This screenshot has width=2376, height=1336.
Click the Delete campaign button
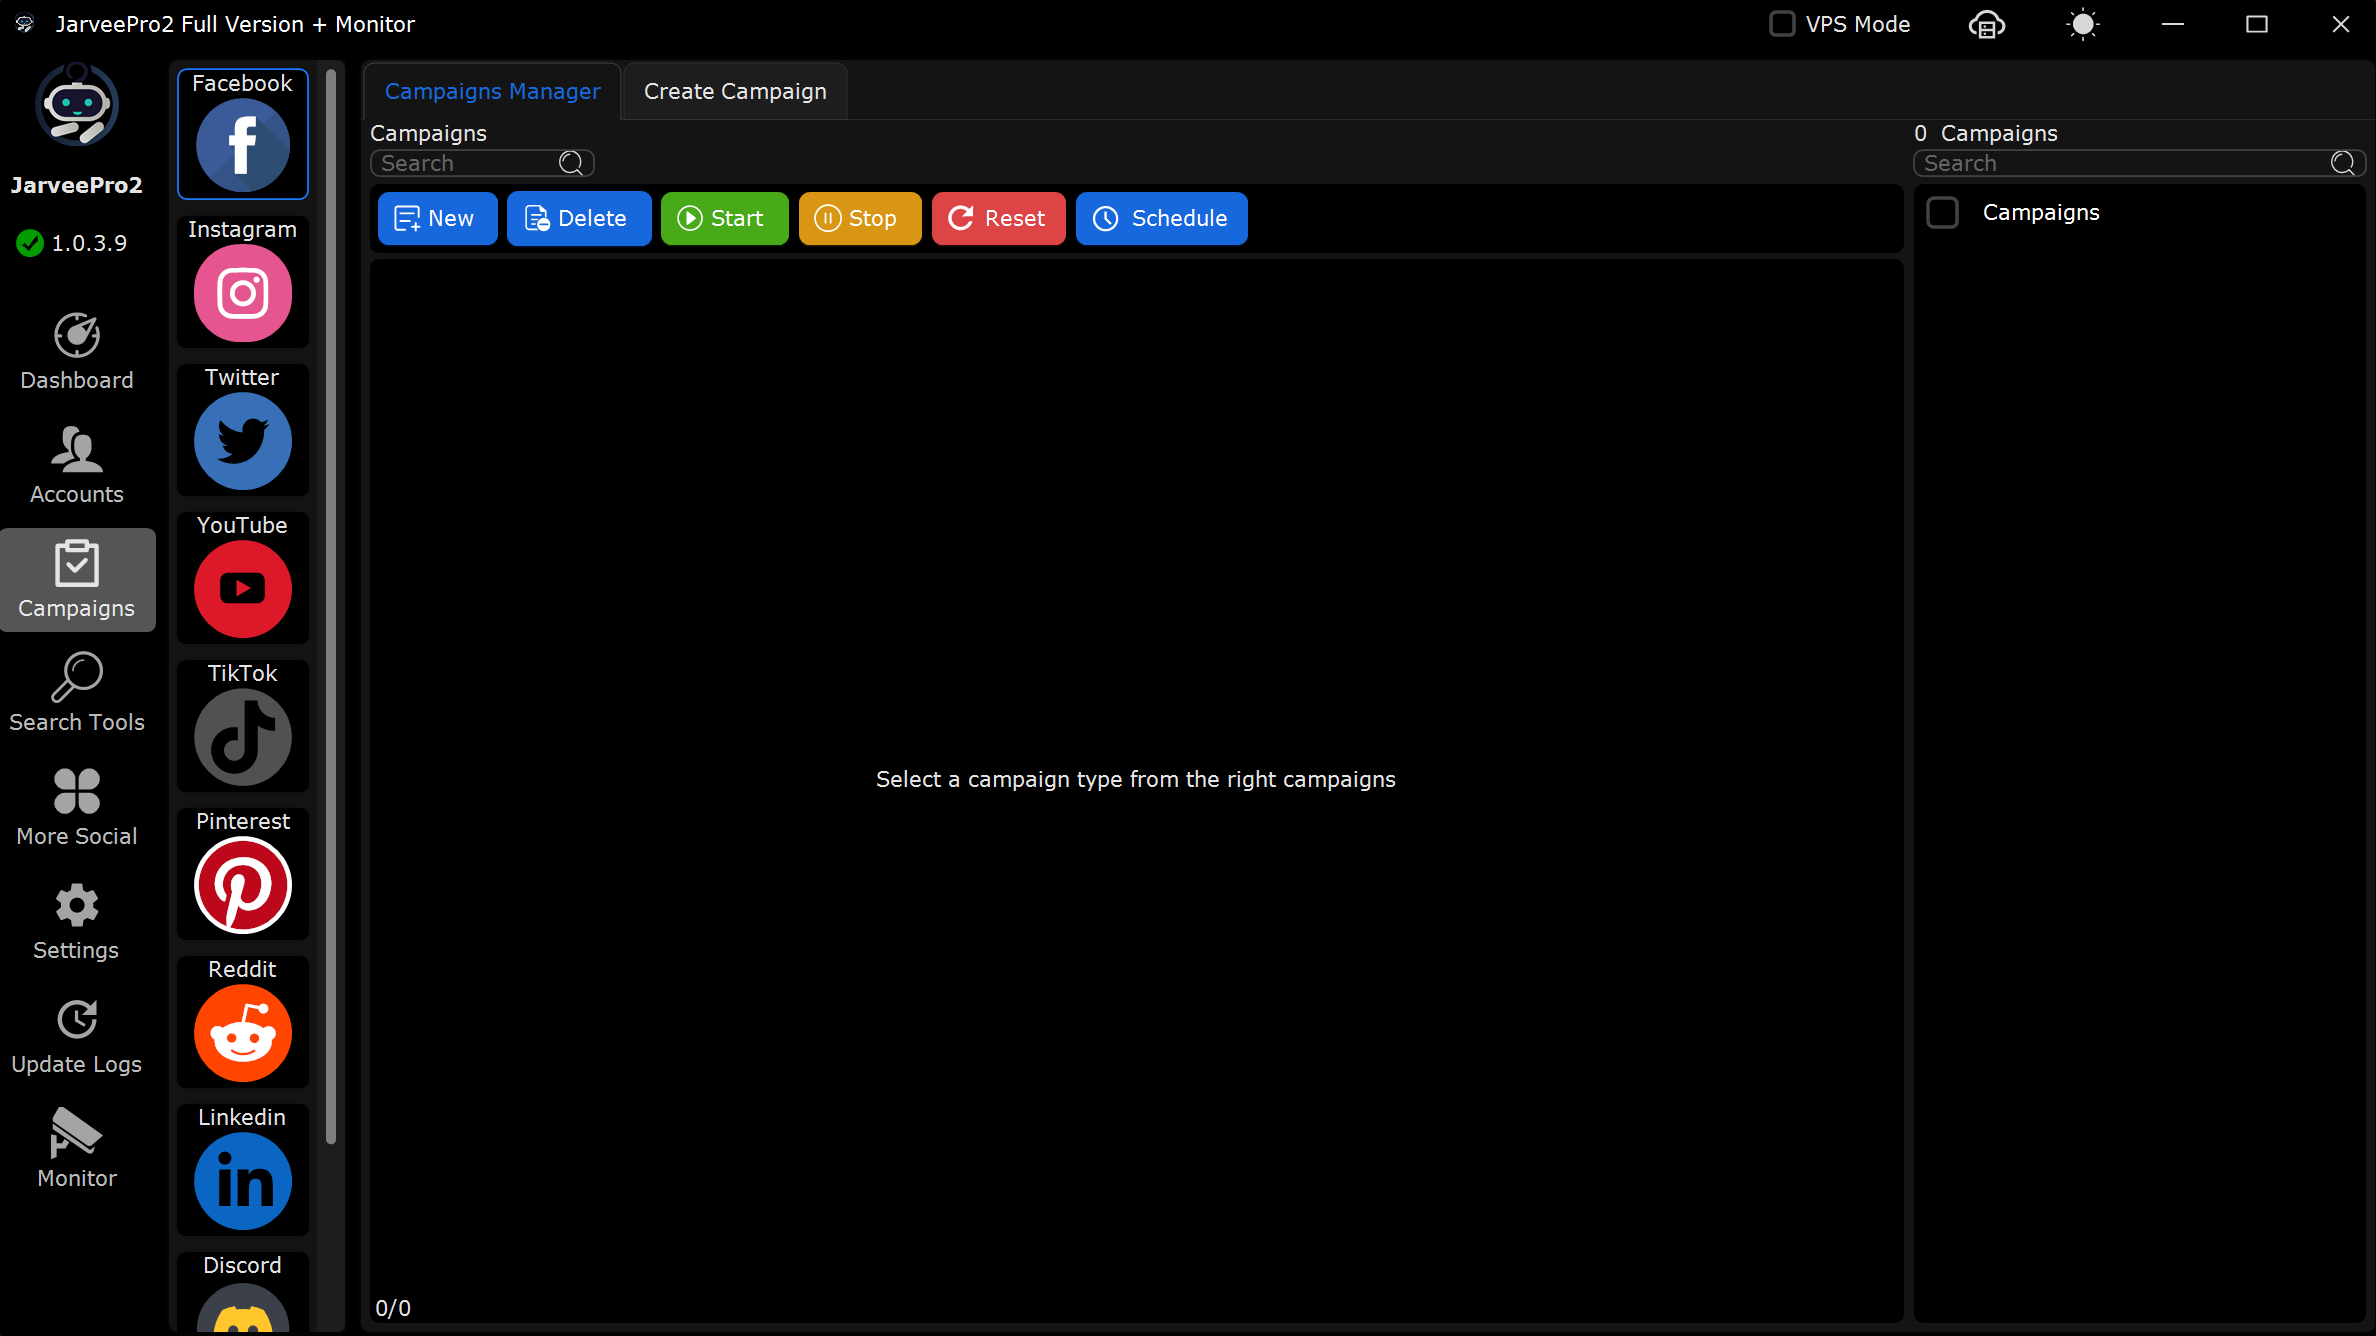[579, 218]
